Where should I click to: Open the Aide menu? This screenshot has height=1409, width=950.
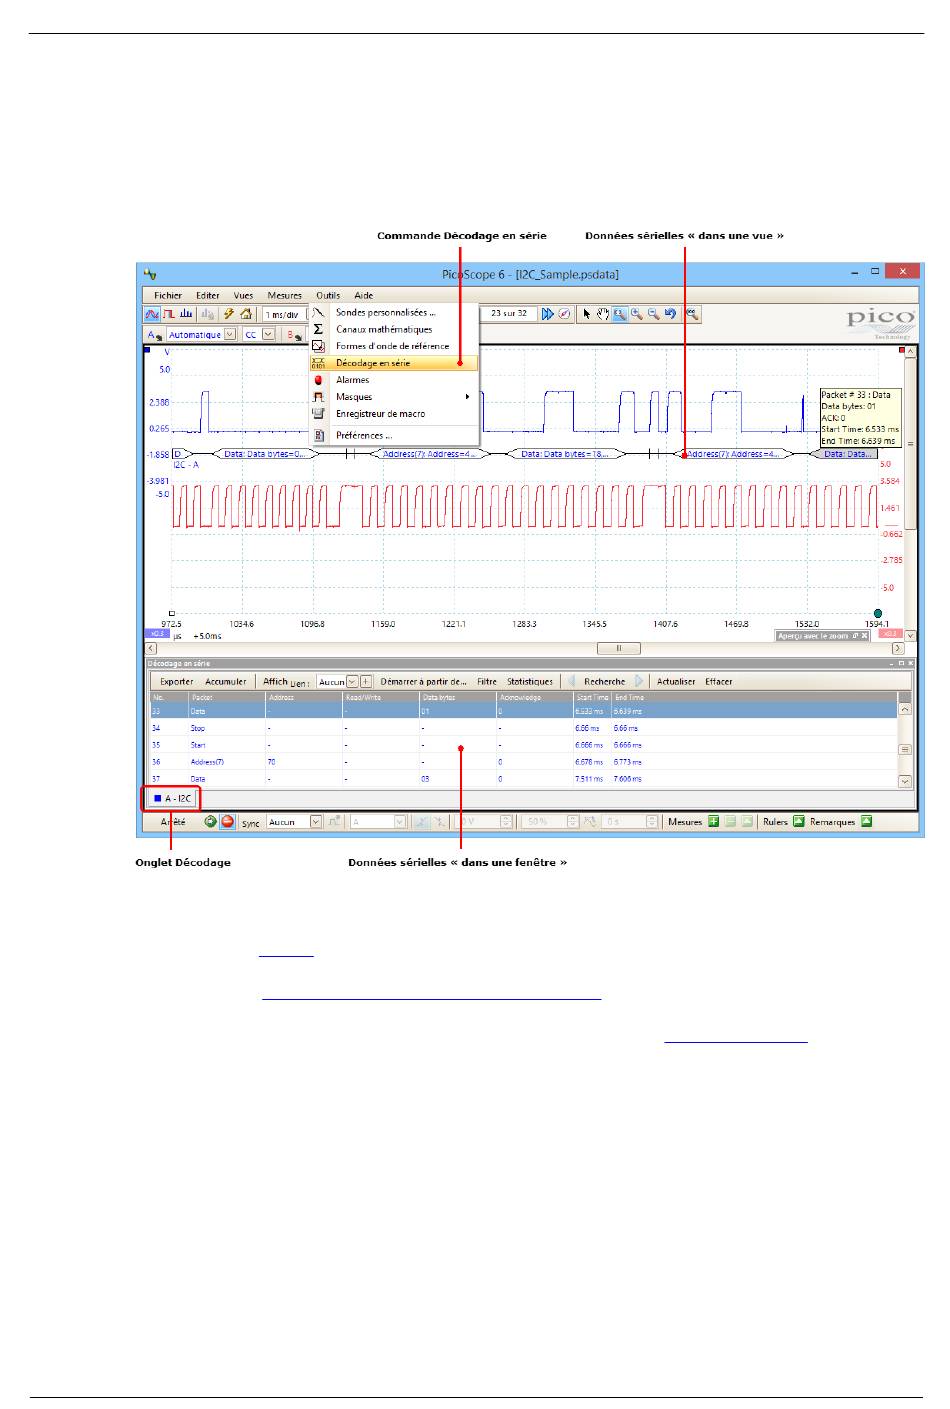point(364,296)
